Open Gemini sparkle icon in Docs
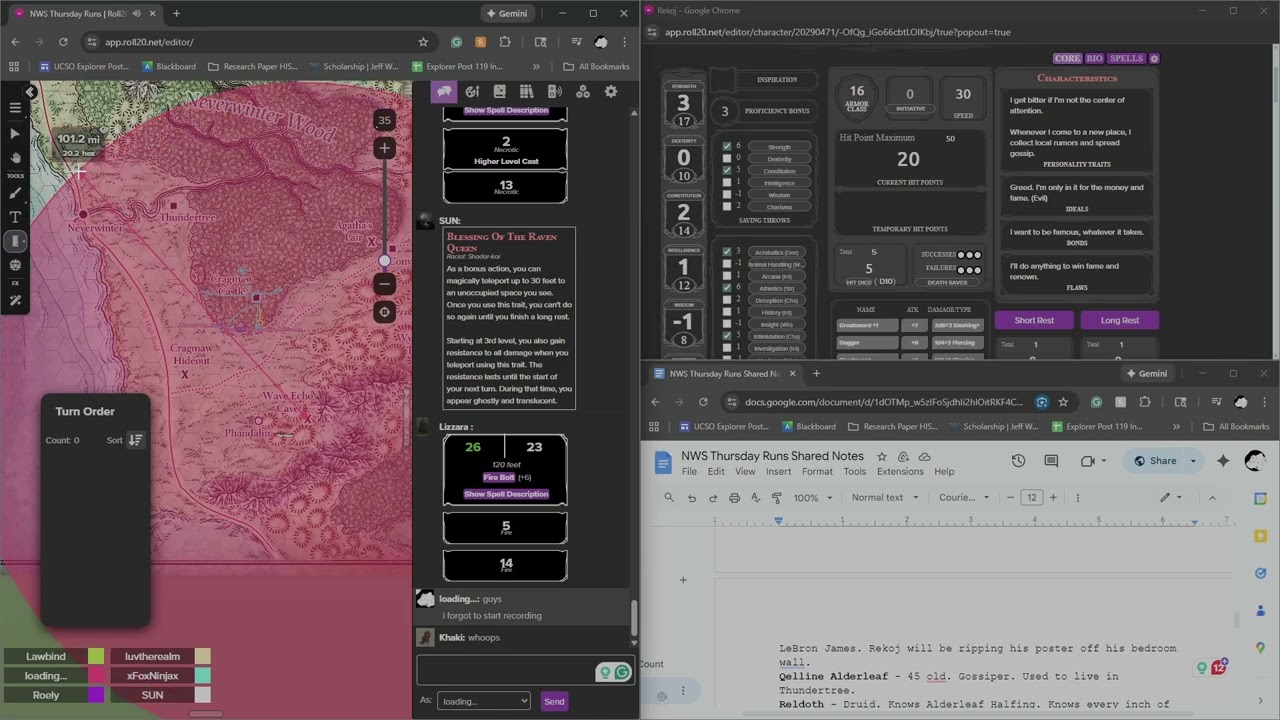The height and width of the screenshot is (720, 1280). 1223,461
